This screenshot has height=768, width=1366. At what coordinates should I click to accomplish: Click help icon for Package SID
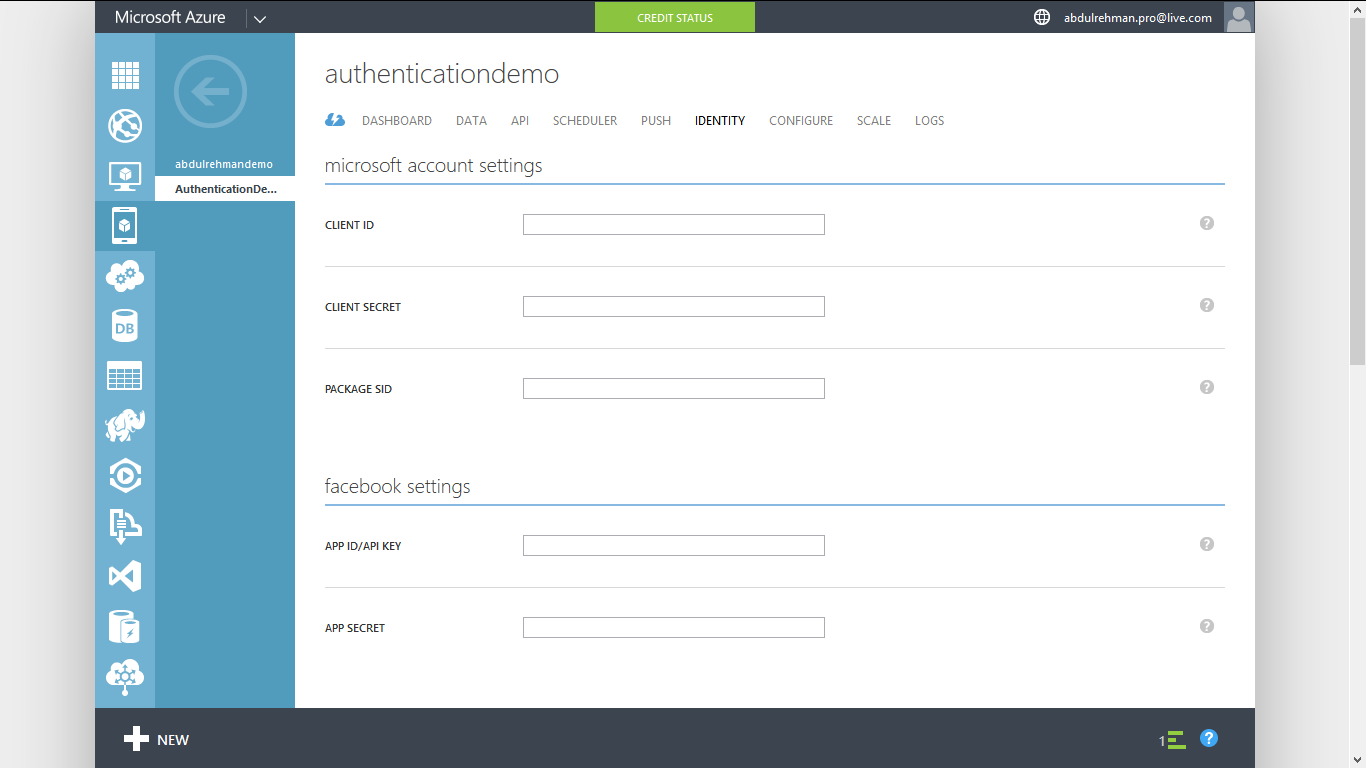[1207, 387]
